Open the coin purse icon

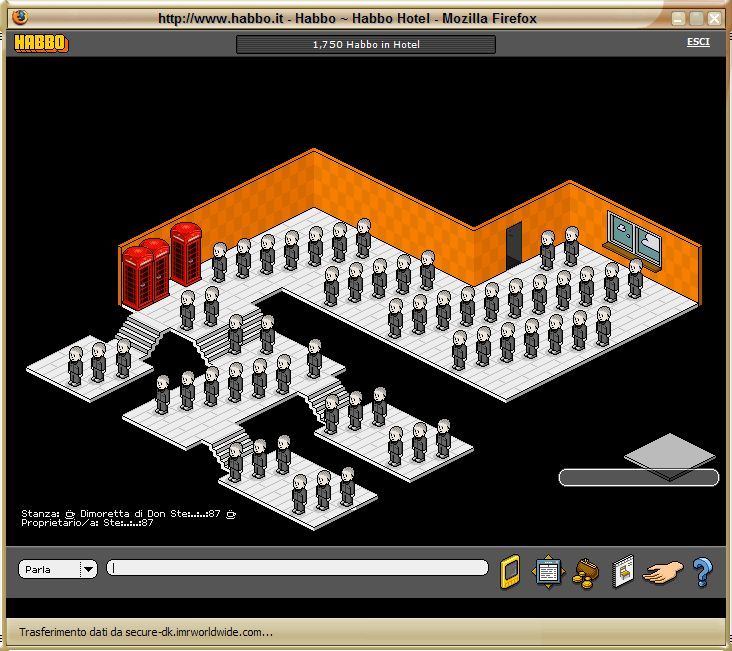[586, 574]
